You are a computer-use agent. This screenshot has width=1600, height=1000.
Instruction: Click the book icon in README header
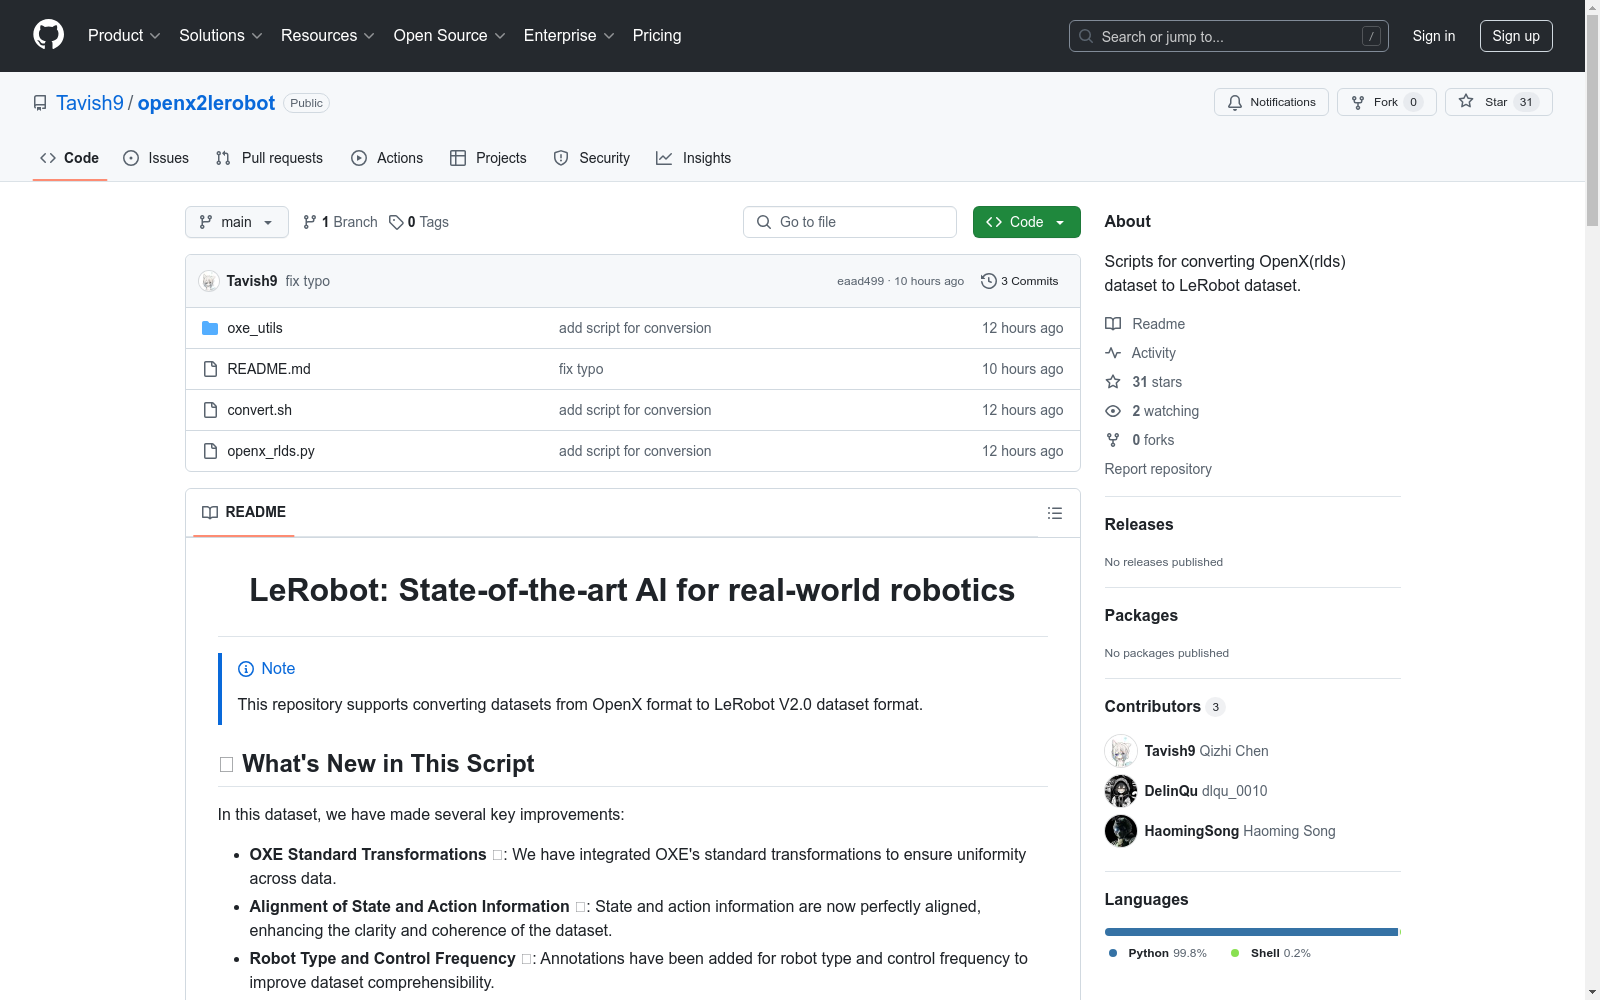coord(210,512)
